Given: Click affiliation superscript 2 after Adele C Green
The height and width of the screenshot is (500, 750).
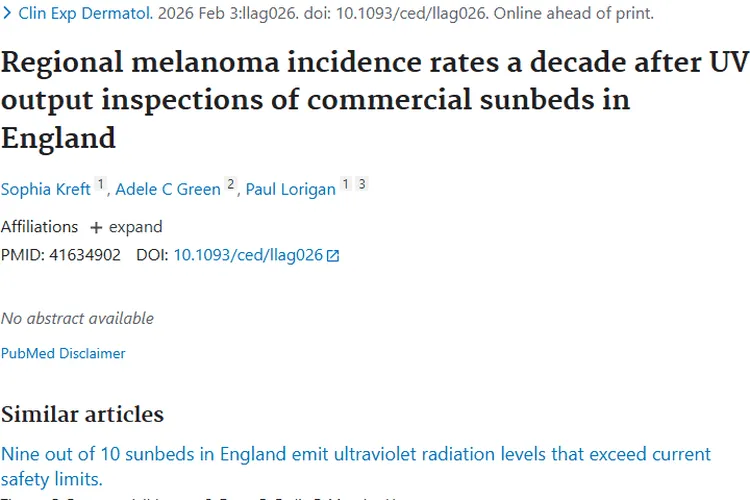Looking at the screenshot, I should (231, 185).
